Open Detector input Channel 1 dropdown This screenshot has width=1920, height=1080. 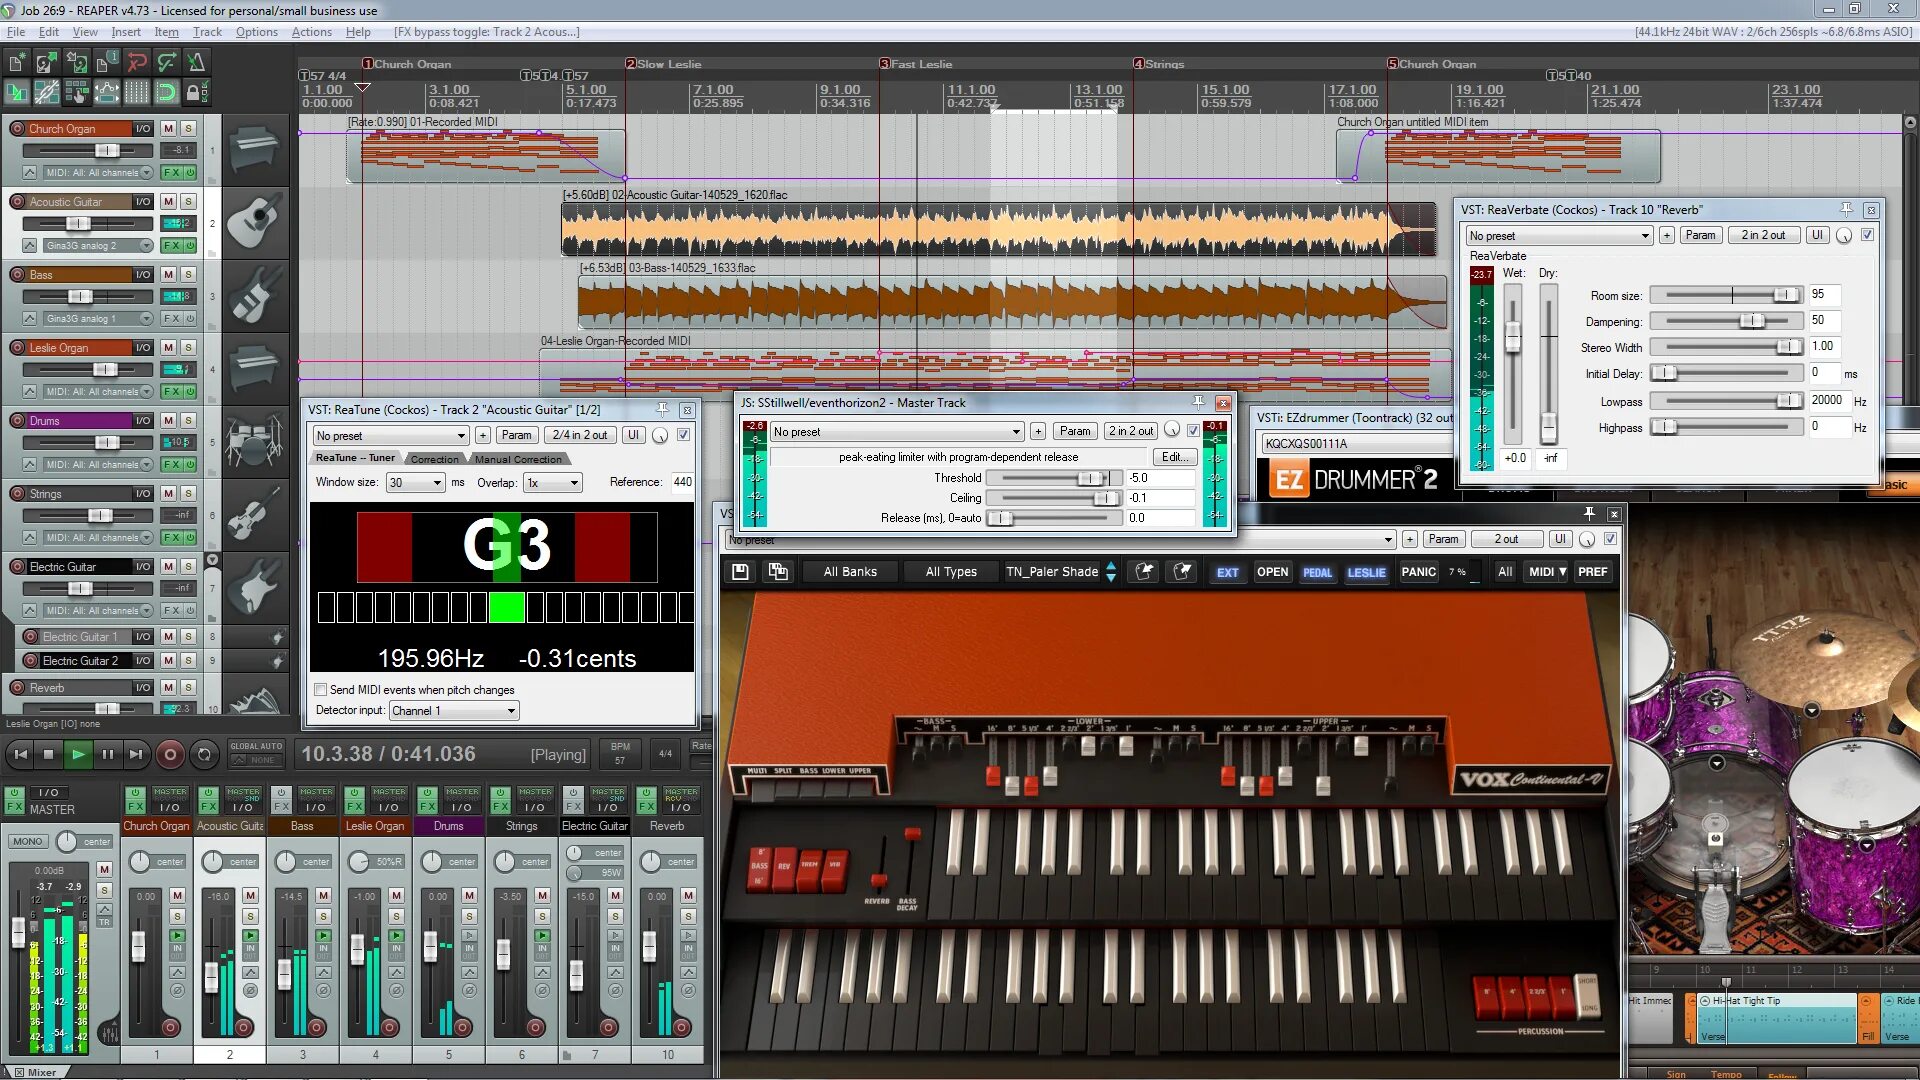click(454, 711)
